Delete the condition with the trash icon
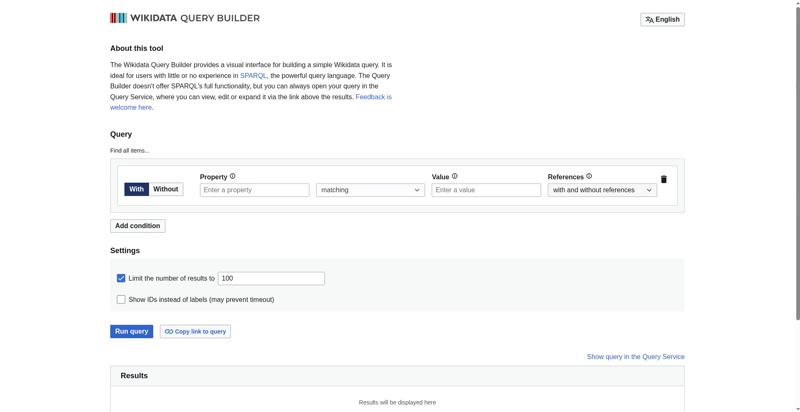Image resolution: width=800 pixels, height=412 pixels. pyautogui.click(x=663, y=179)
